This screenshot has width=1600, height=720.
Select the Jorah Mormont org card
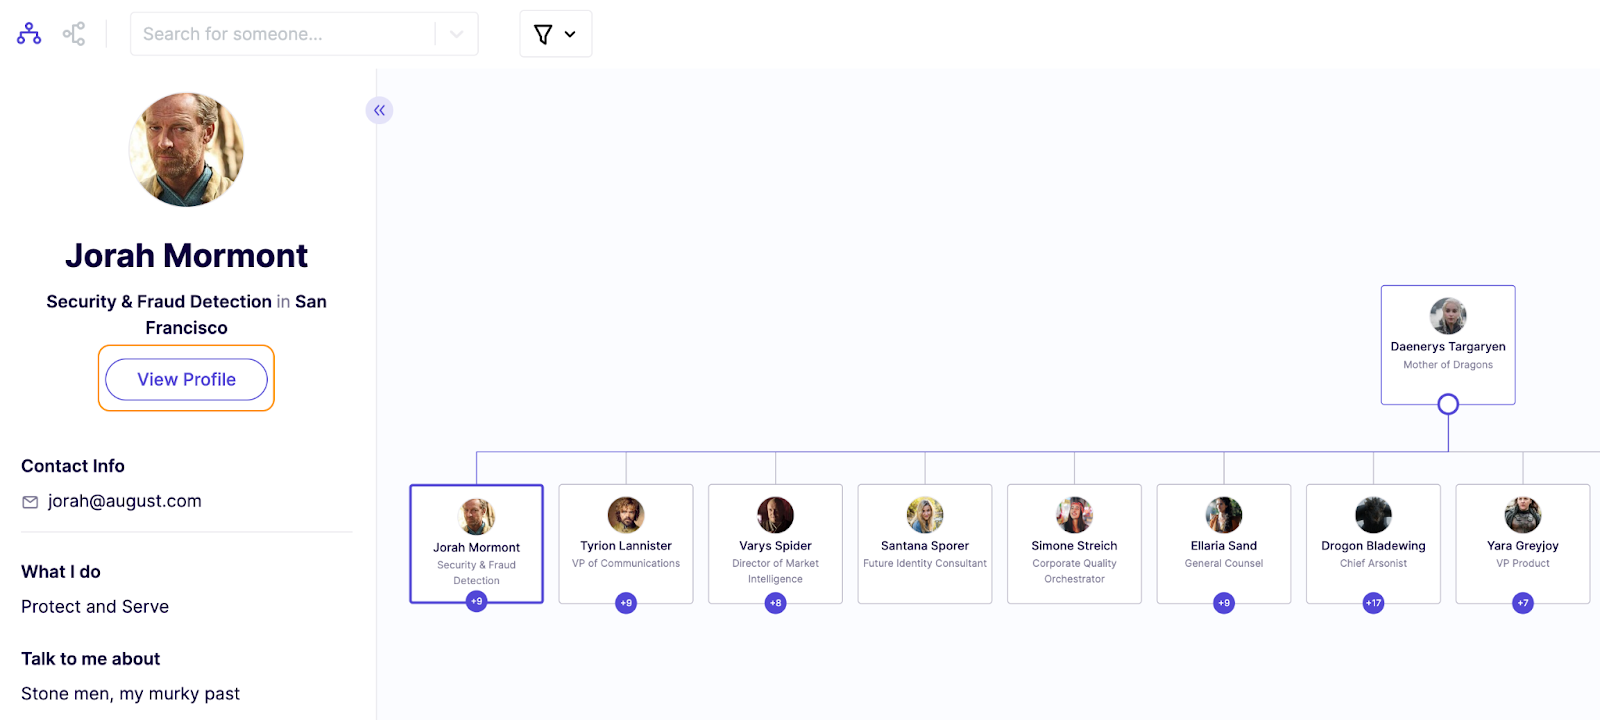point(477,544)
